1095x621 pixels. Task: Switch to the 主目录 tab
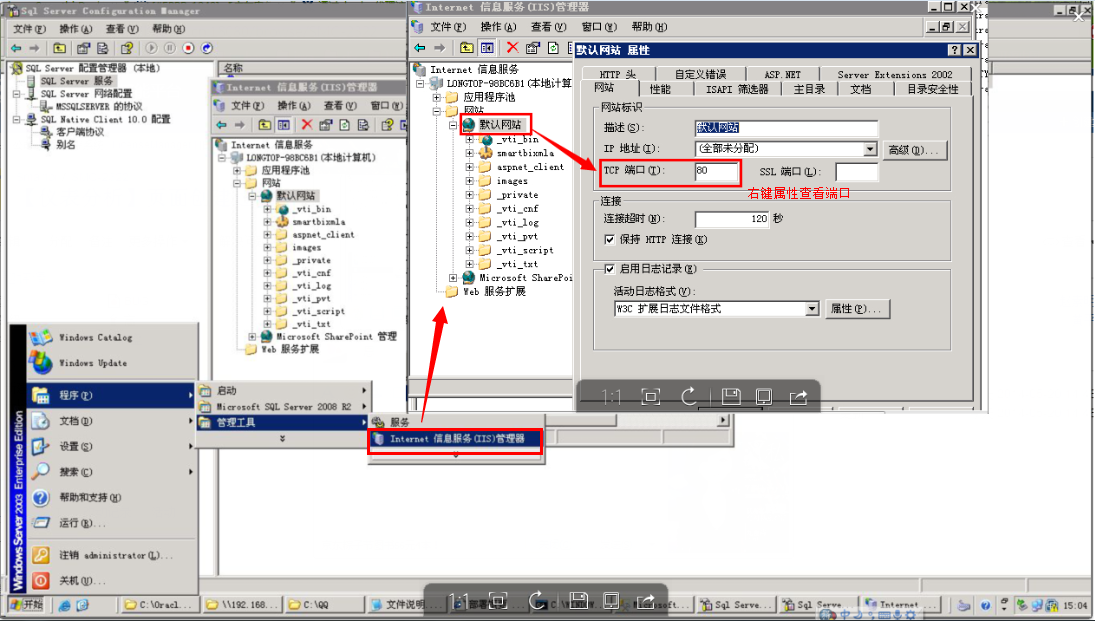click(809, 89)
